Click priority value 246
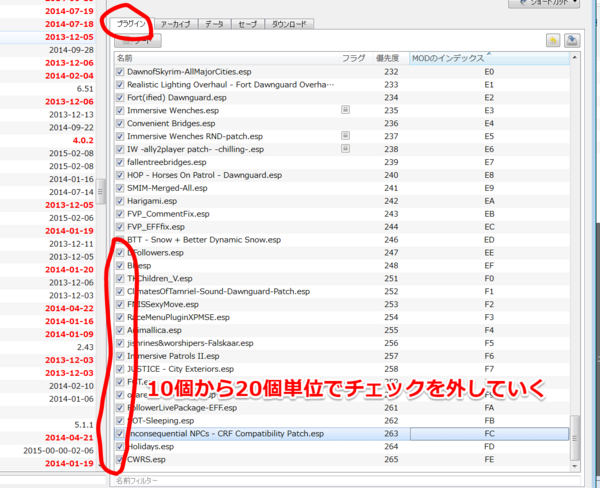The image size is (600, 488). [x=391, y=240]
